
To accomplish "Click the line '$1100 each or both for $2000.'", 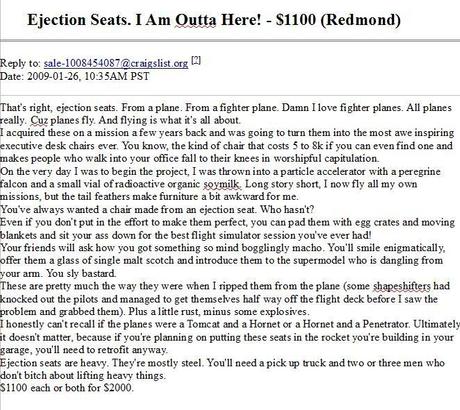I will coord(67,388).
